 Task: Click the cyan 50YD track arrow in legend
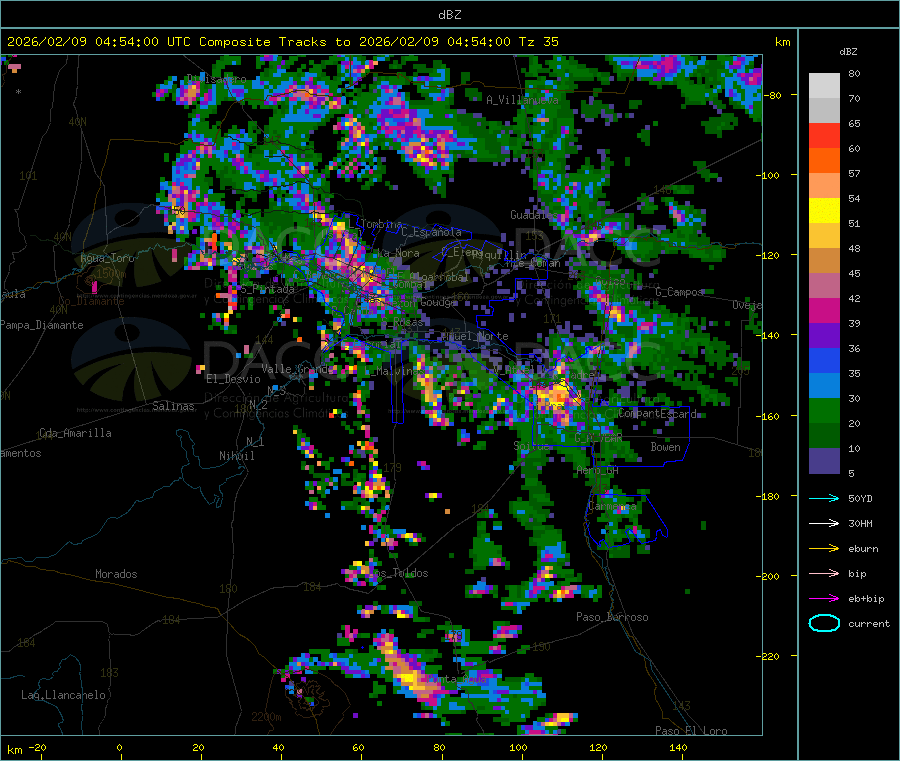[x=824, y=498]
